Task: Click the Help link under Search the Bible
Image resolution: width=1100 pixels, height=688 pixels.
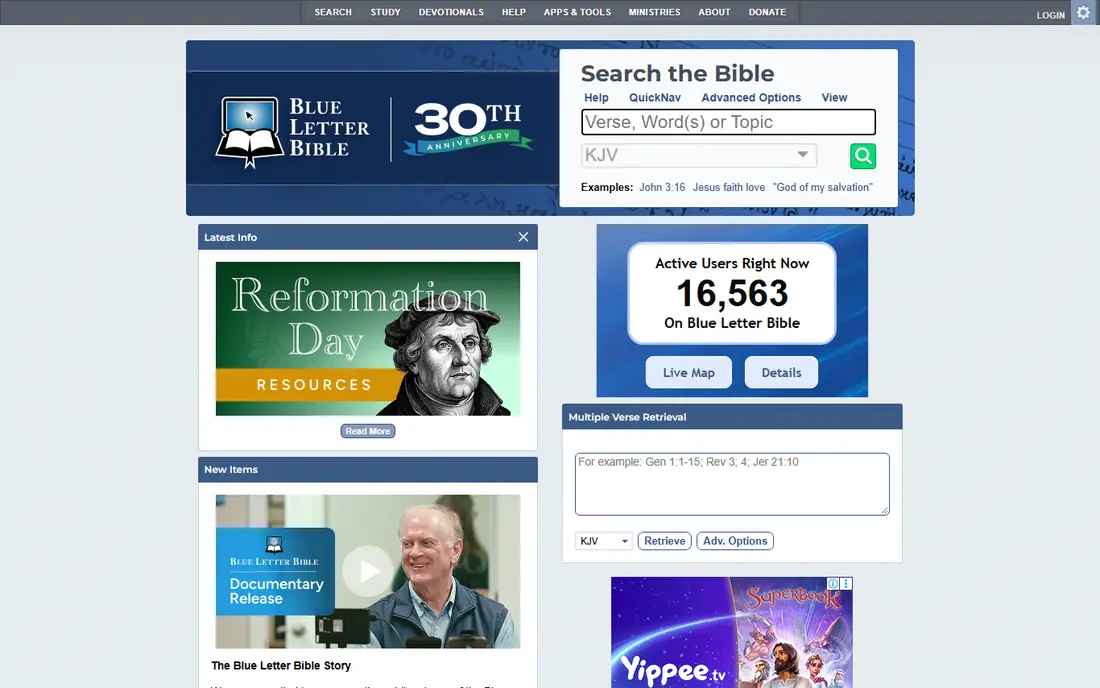Action: (596, 97)
